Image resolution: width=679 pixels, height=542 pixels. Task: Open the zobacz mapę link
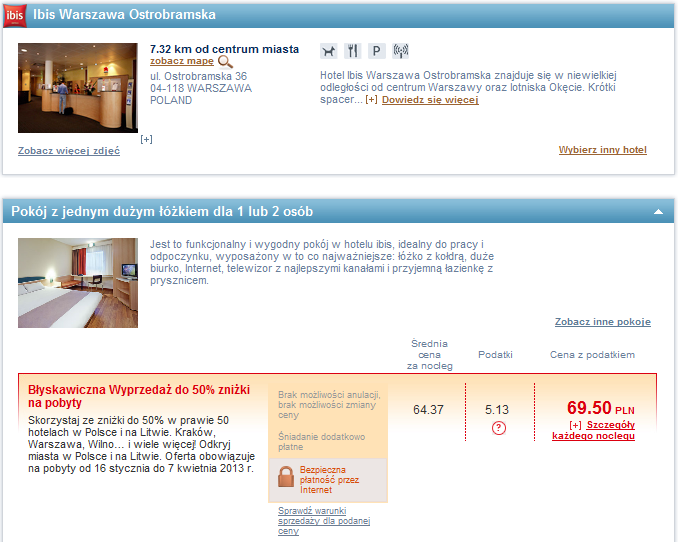(x=182, y=61)
